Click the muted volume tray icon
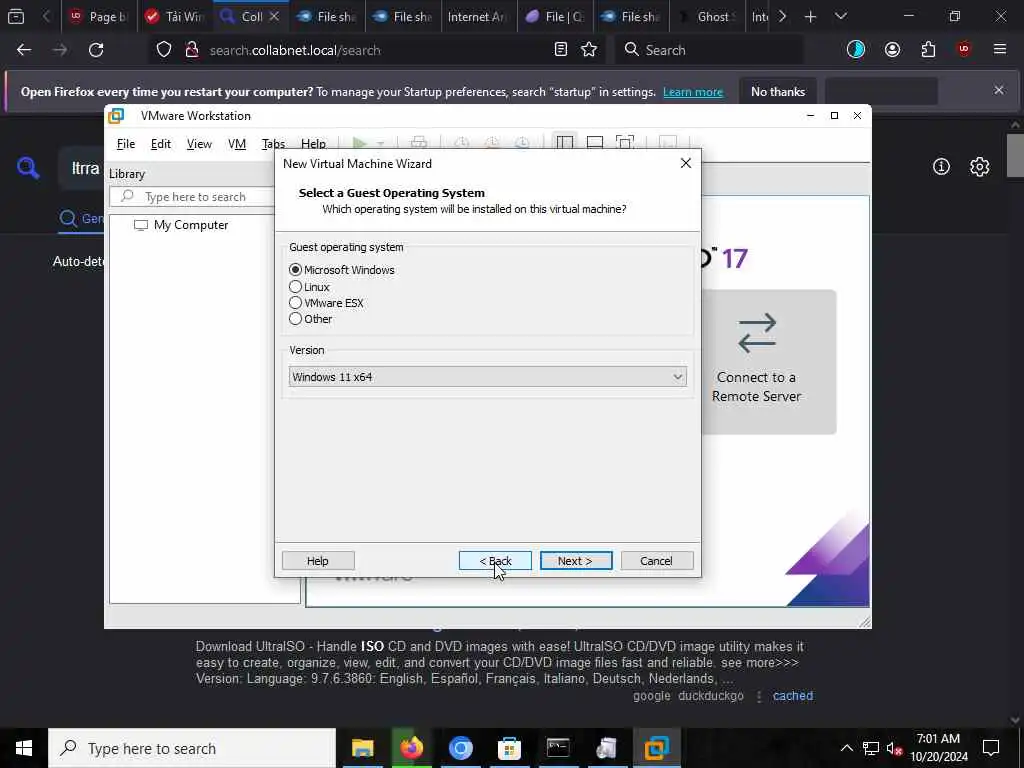Image resolution: width=1024 pixels, height=768 pixels. [x=894, y=748]
